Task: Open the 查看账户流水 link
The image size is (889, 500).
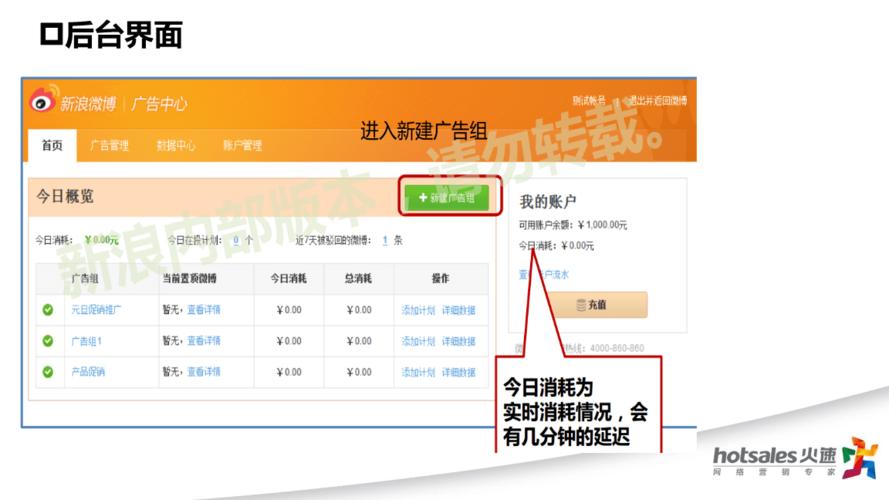Action: 544,274
